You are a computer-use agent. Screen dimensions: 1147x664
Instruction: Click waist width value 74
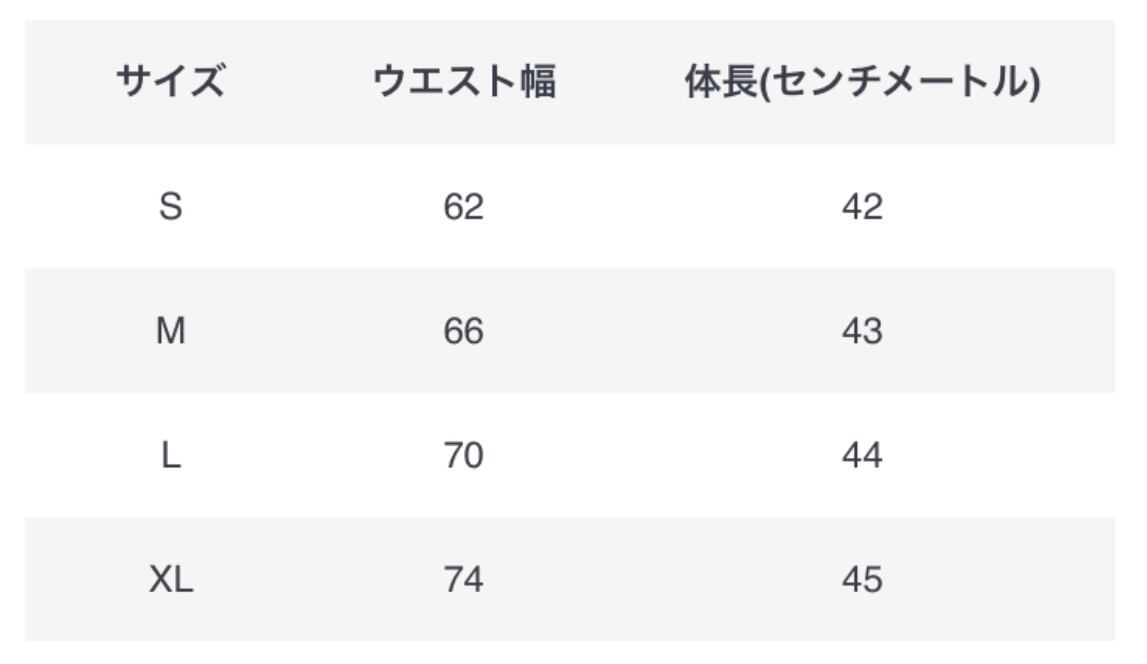(x=463, y=579)
